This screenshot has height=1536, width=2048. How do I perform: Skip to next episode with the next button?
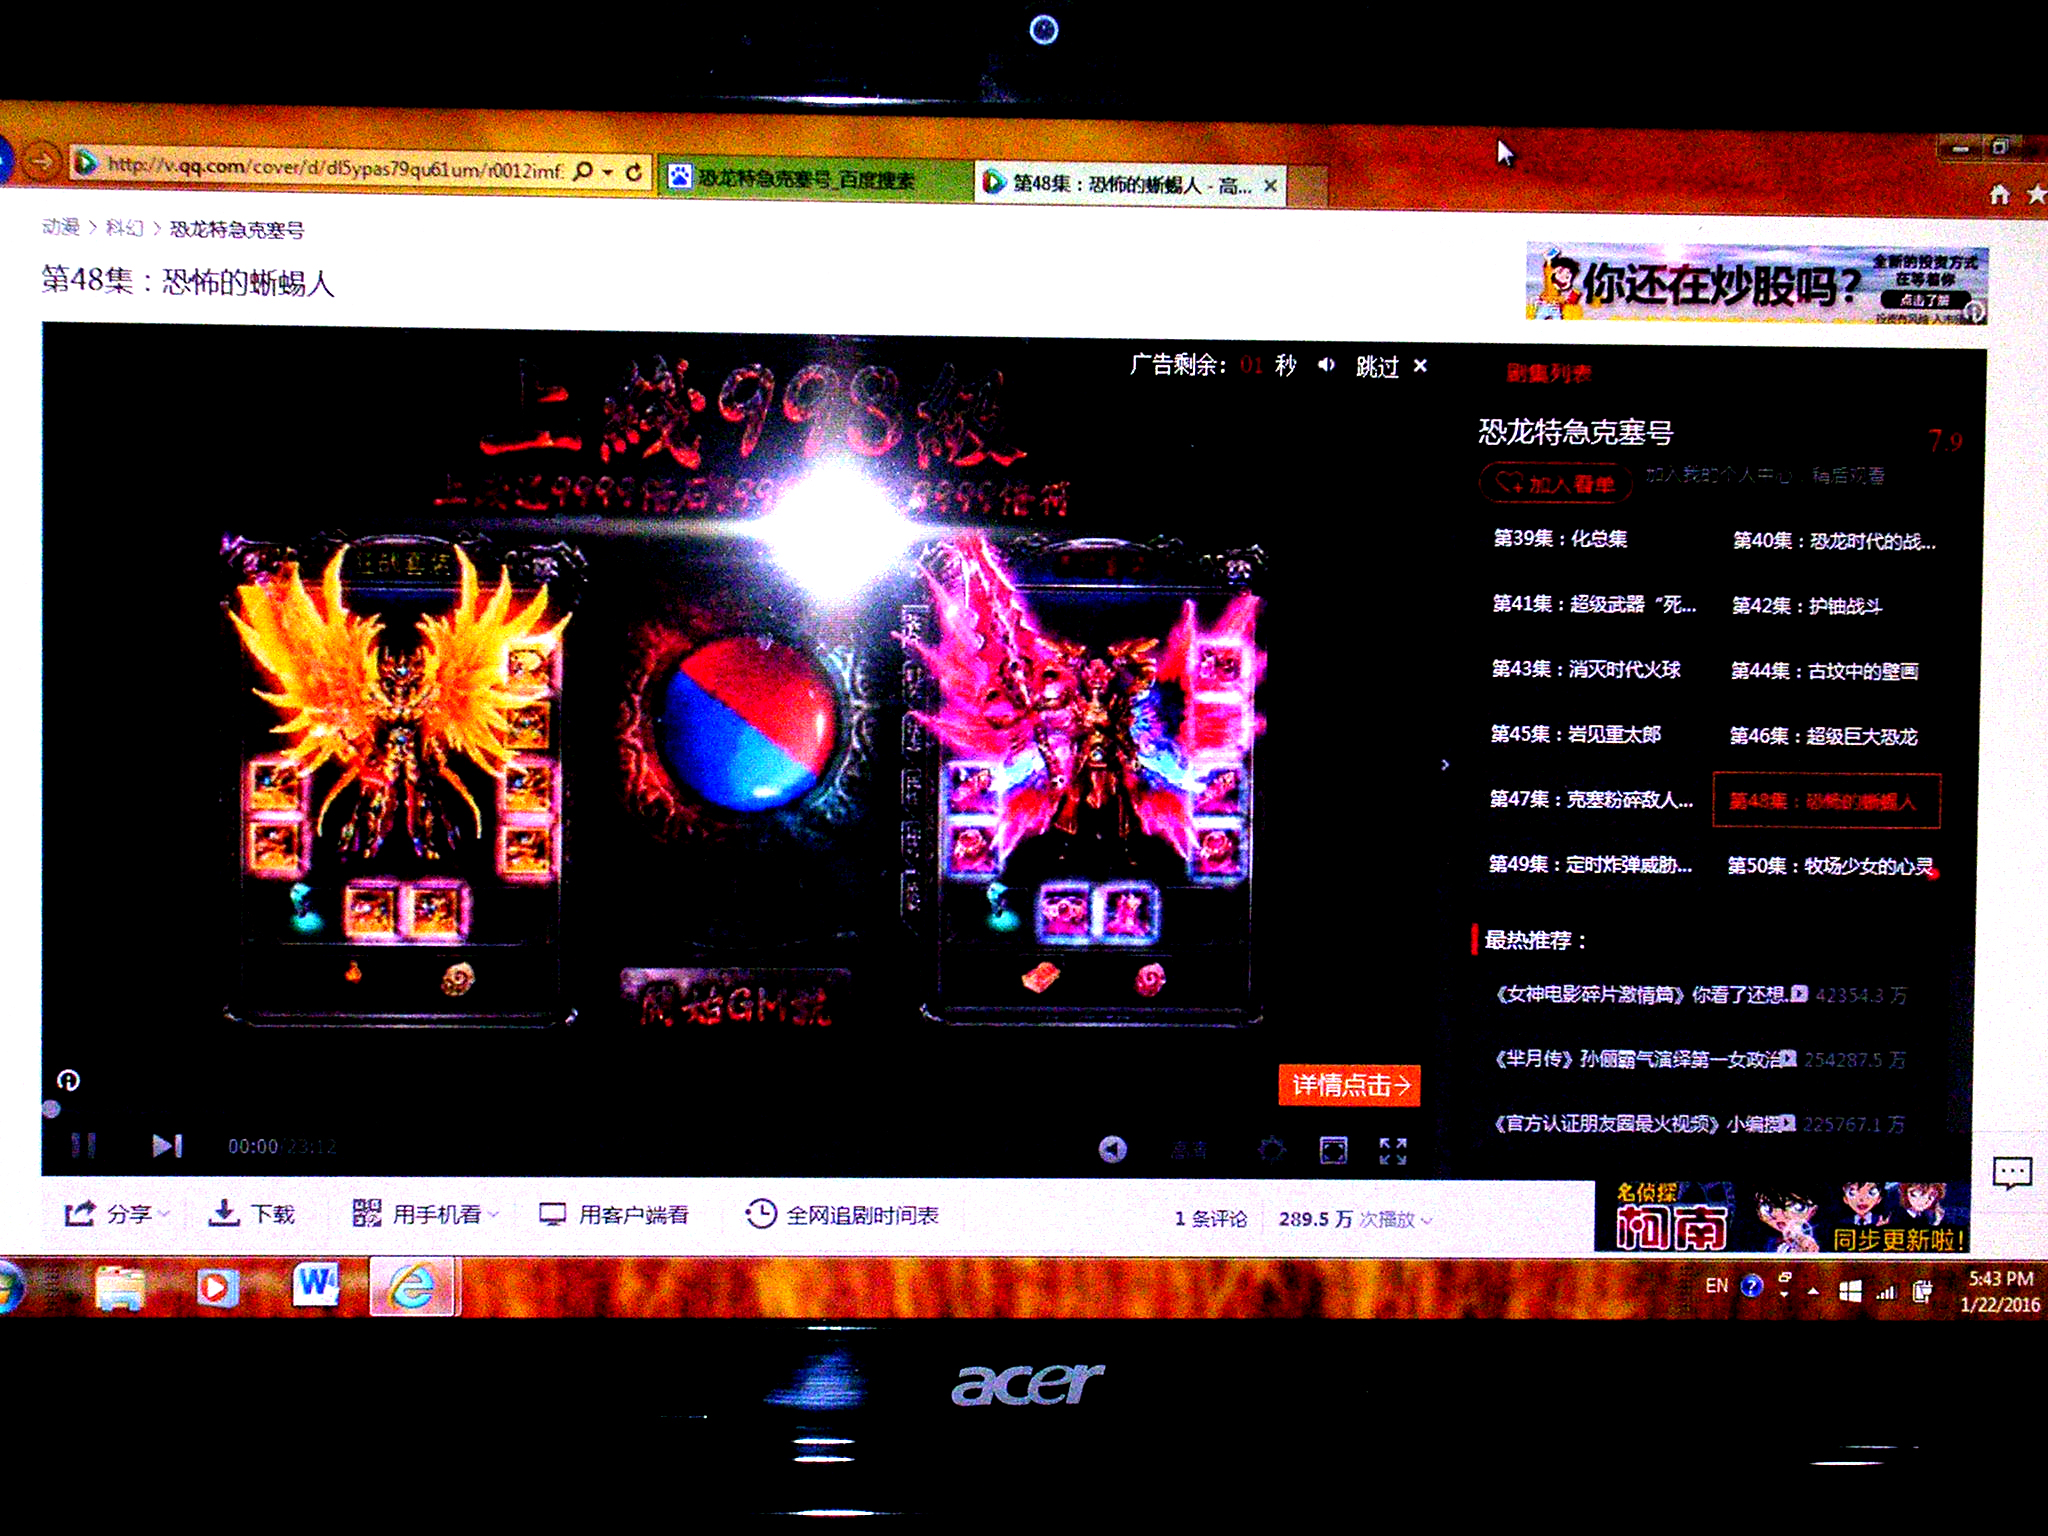click(x=167, y=1145)
